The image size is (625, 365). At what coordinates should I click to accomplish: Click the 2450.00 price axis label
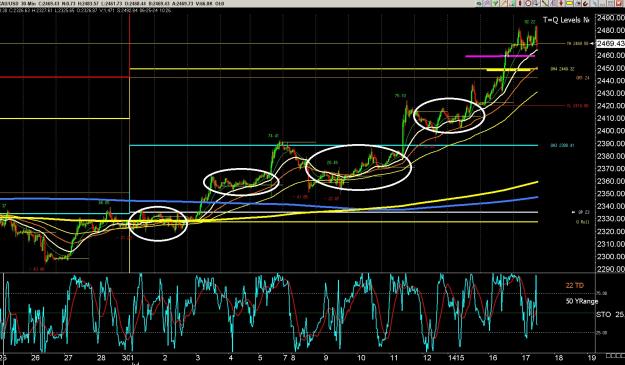[611, 68]
